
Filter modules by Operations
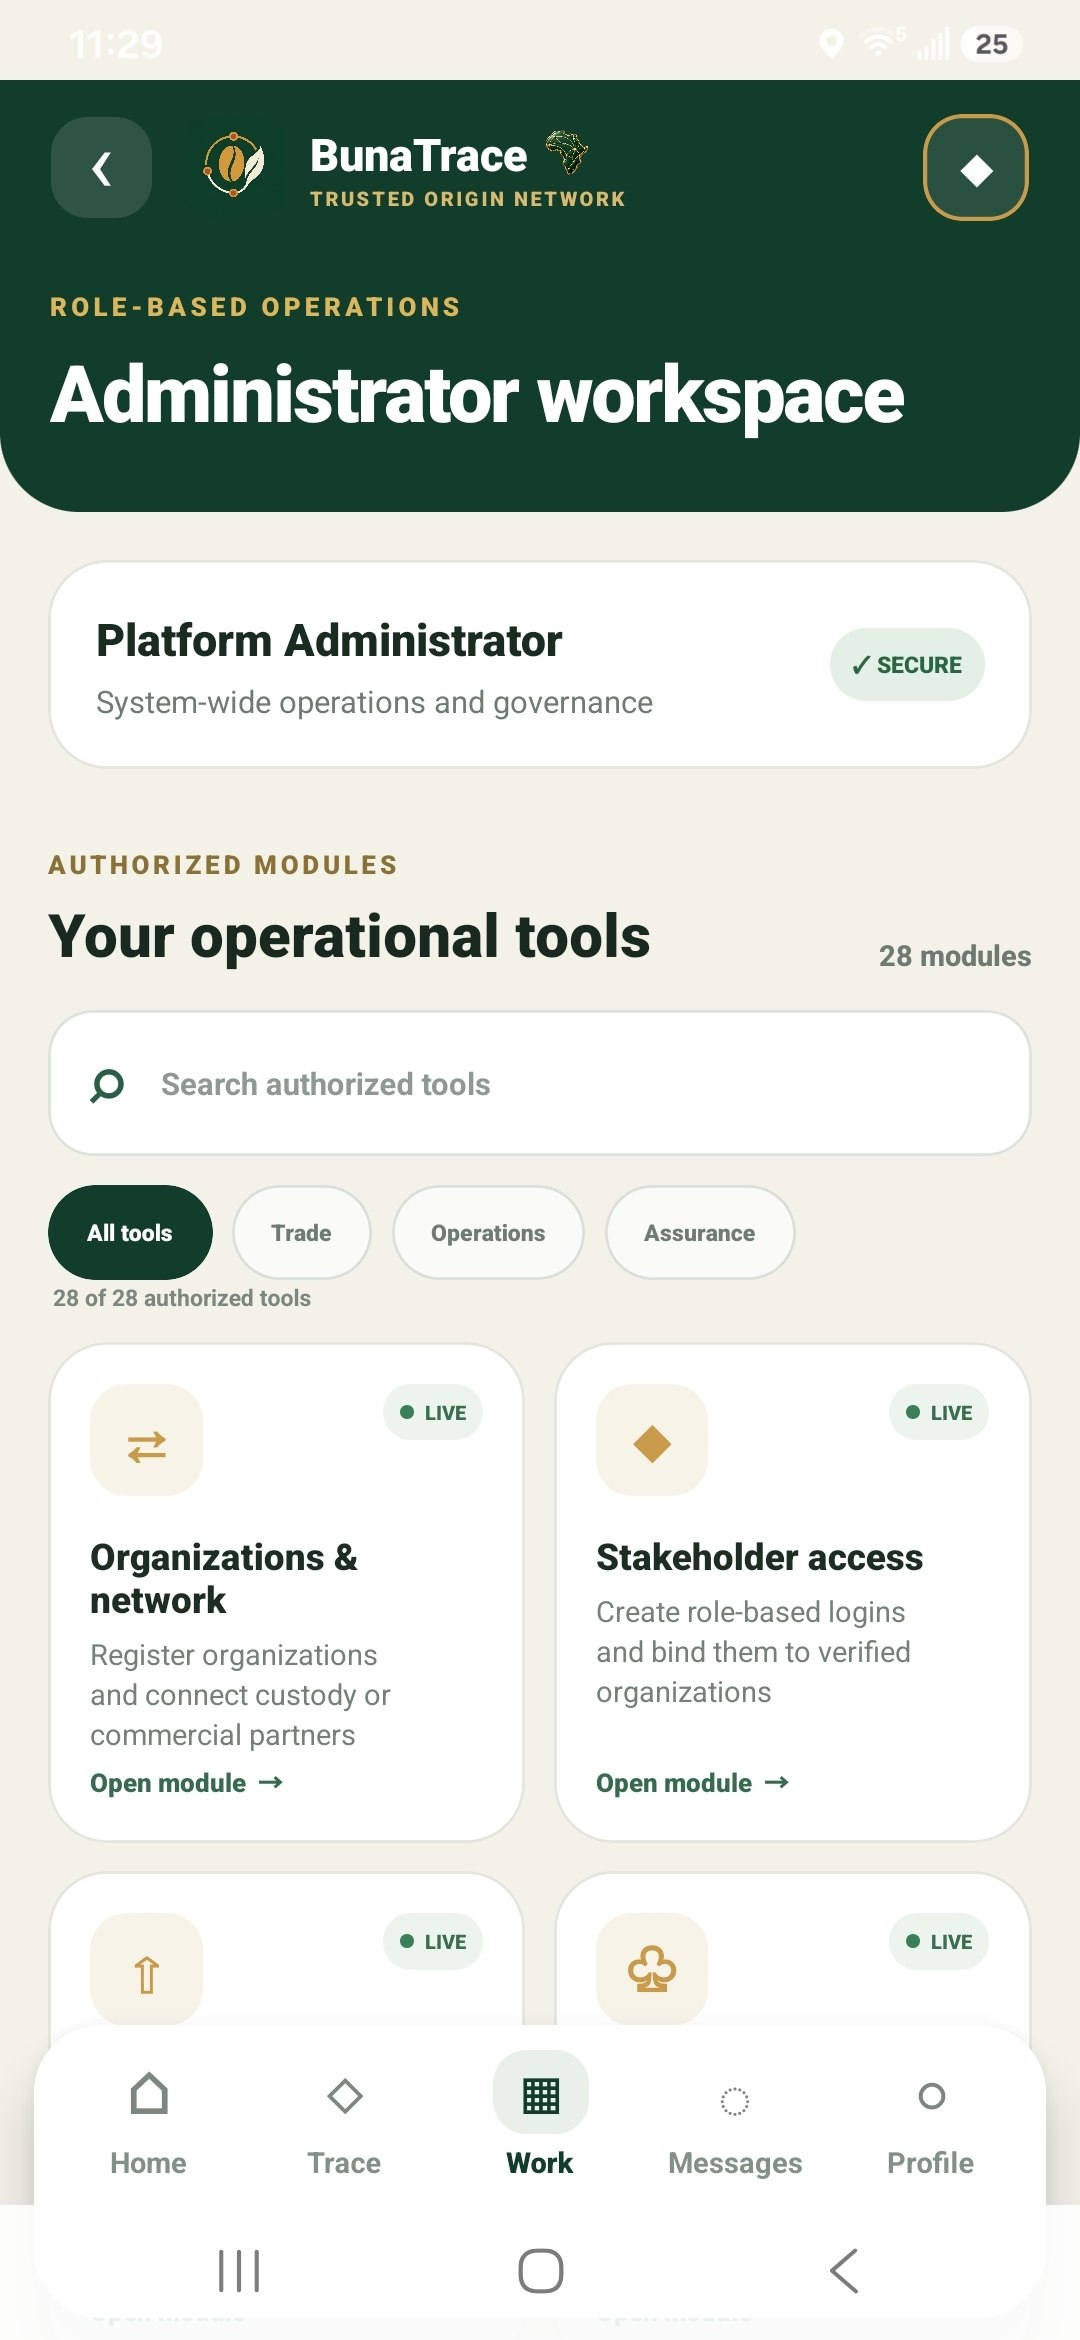coord(488,1233)
